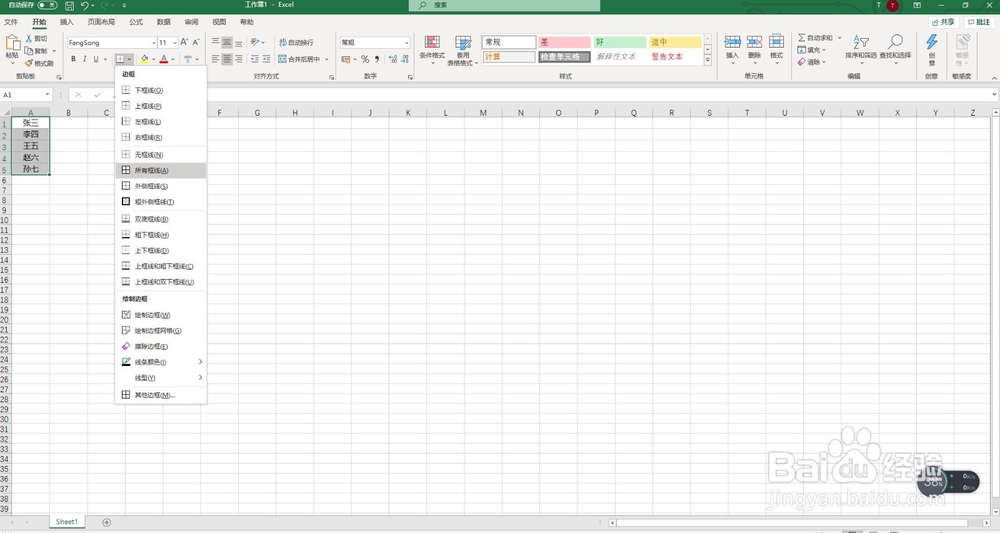The width and height of the screenshot is (1000, 533).
Task: Open the font size 11 dropdown
Action: coord(175,43)
